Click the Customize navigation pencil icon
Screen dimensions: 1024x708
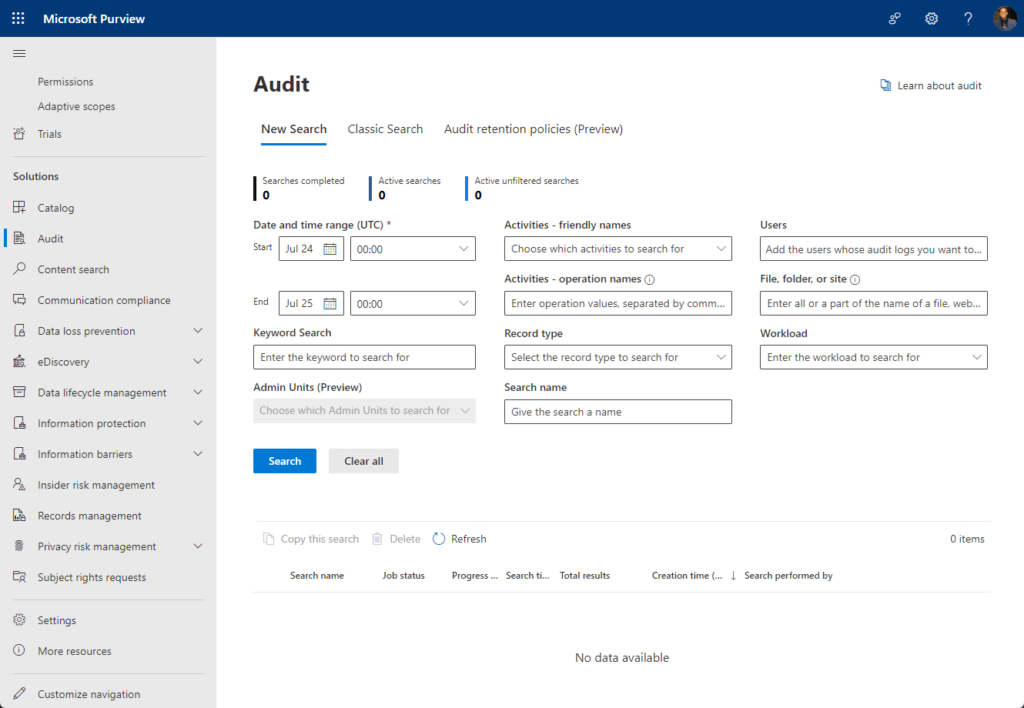point(19,694)
